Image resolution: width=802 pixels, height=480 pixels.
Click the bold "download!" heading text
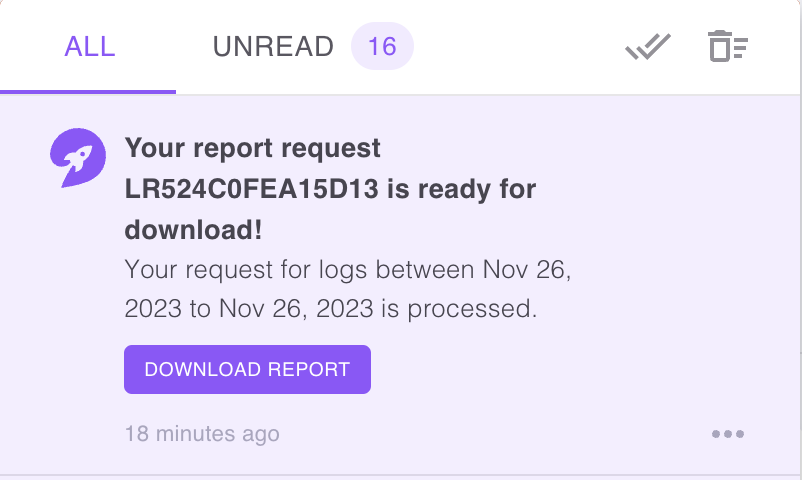(193, 229)
